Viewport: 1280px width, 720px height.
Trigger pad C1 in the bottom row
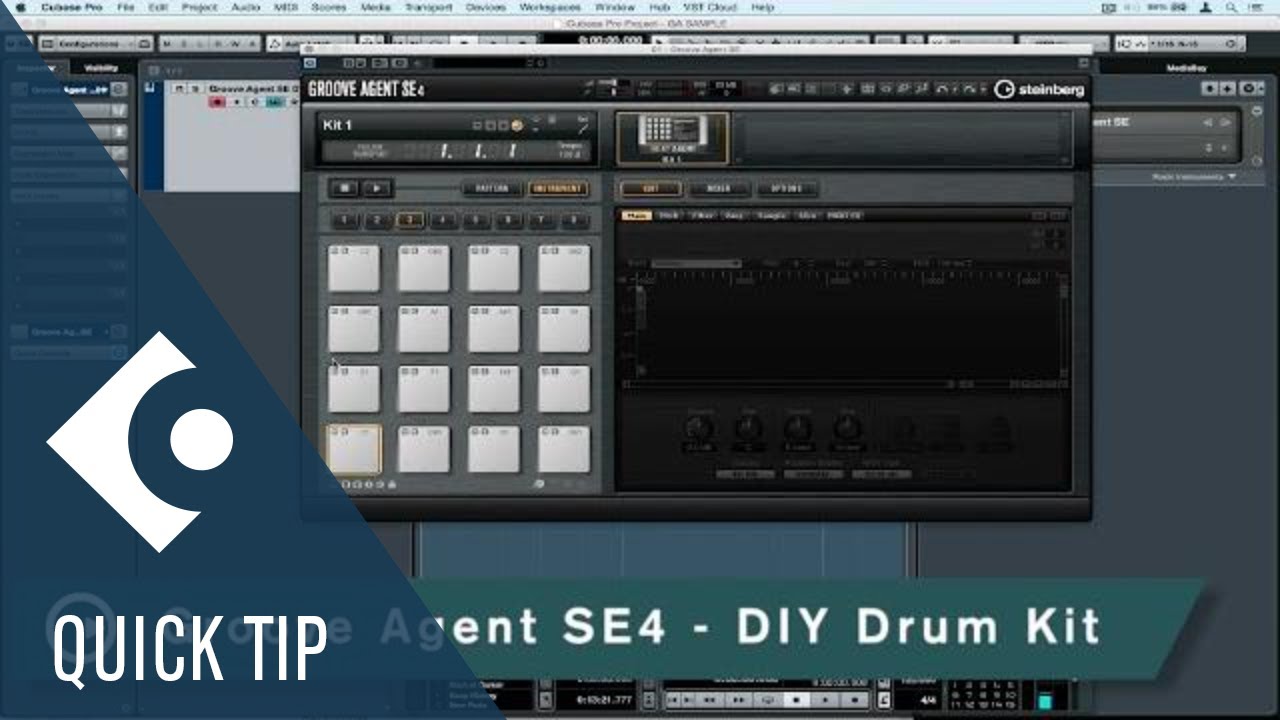354,449
